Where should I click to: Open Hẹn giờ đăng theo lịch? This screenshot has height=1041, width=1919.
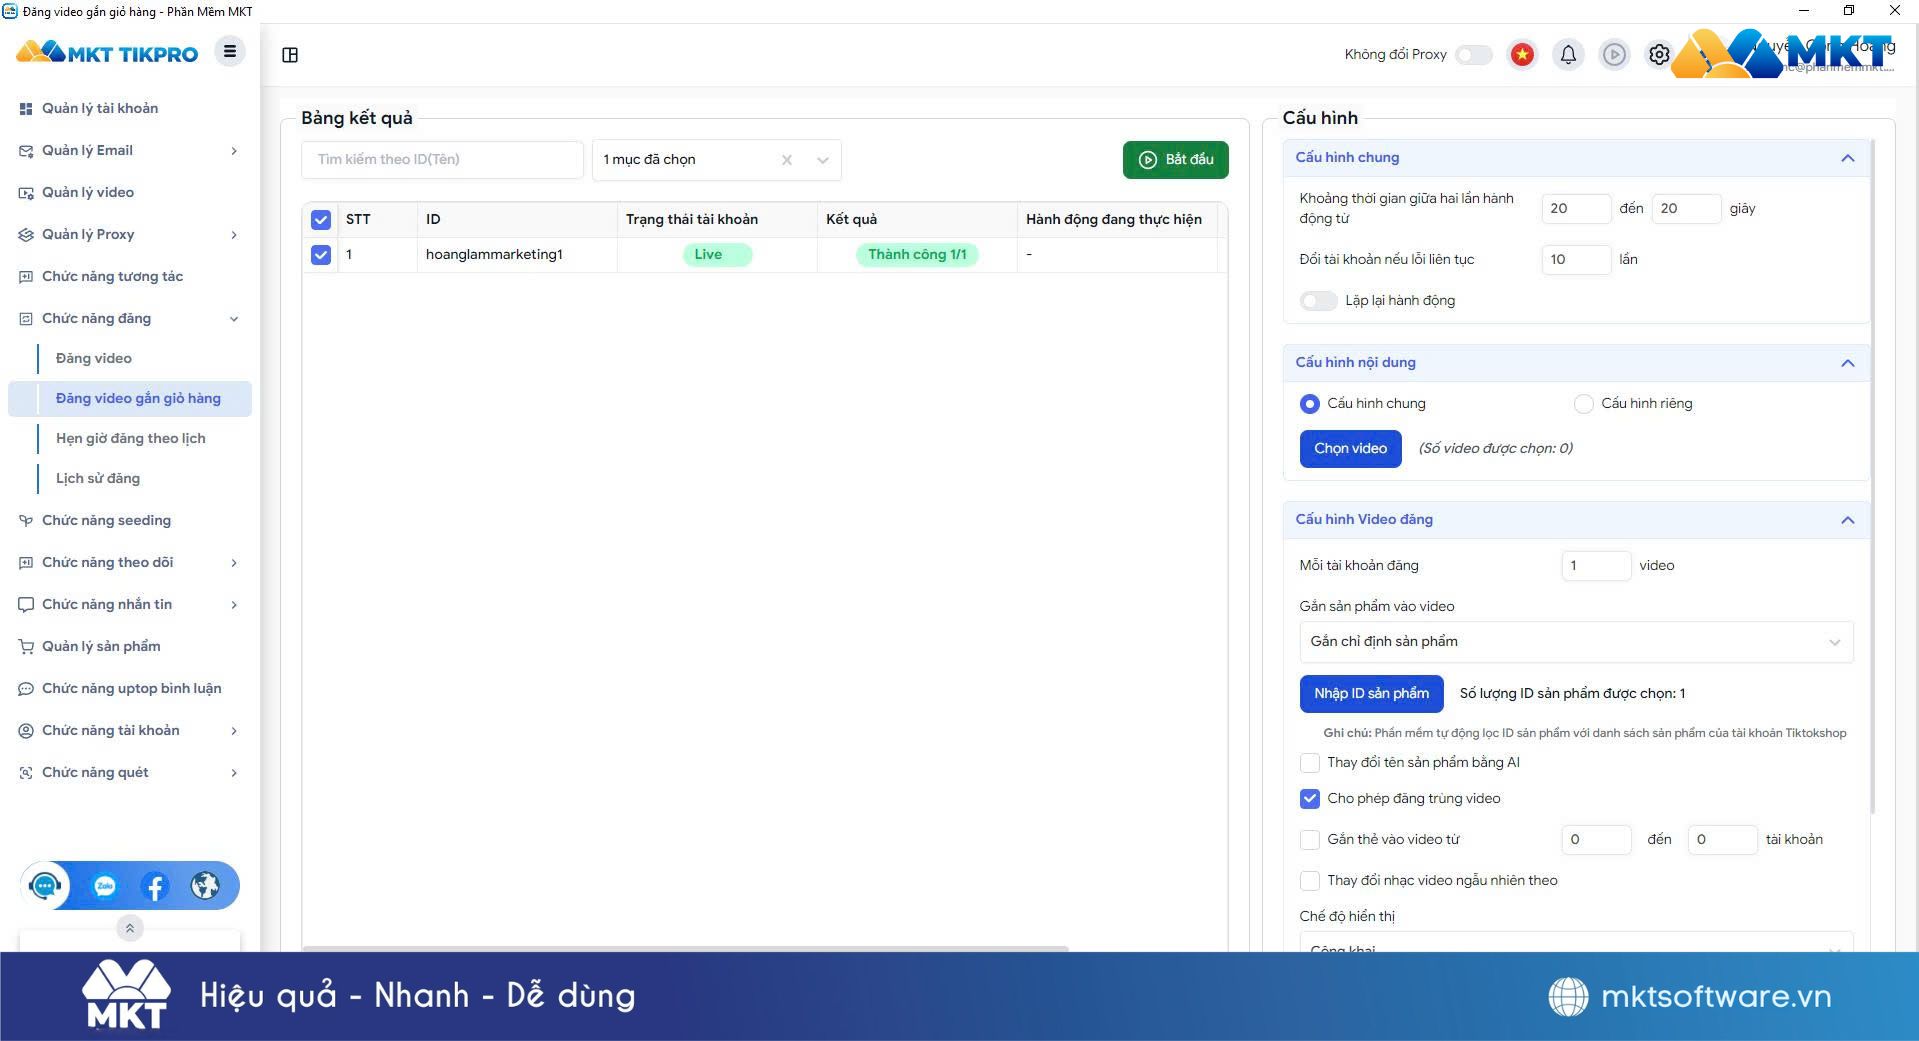click(x=131, y=438)
